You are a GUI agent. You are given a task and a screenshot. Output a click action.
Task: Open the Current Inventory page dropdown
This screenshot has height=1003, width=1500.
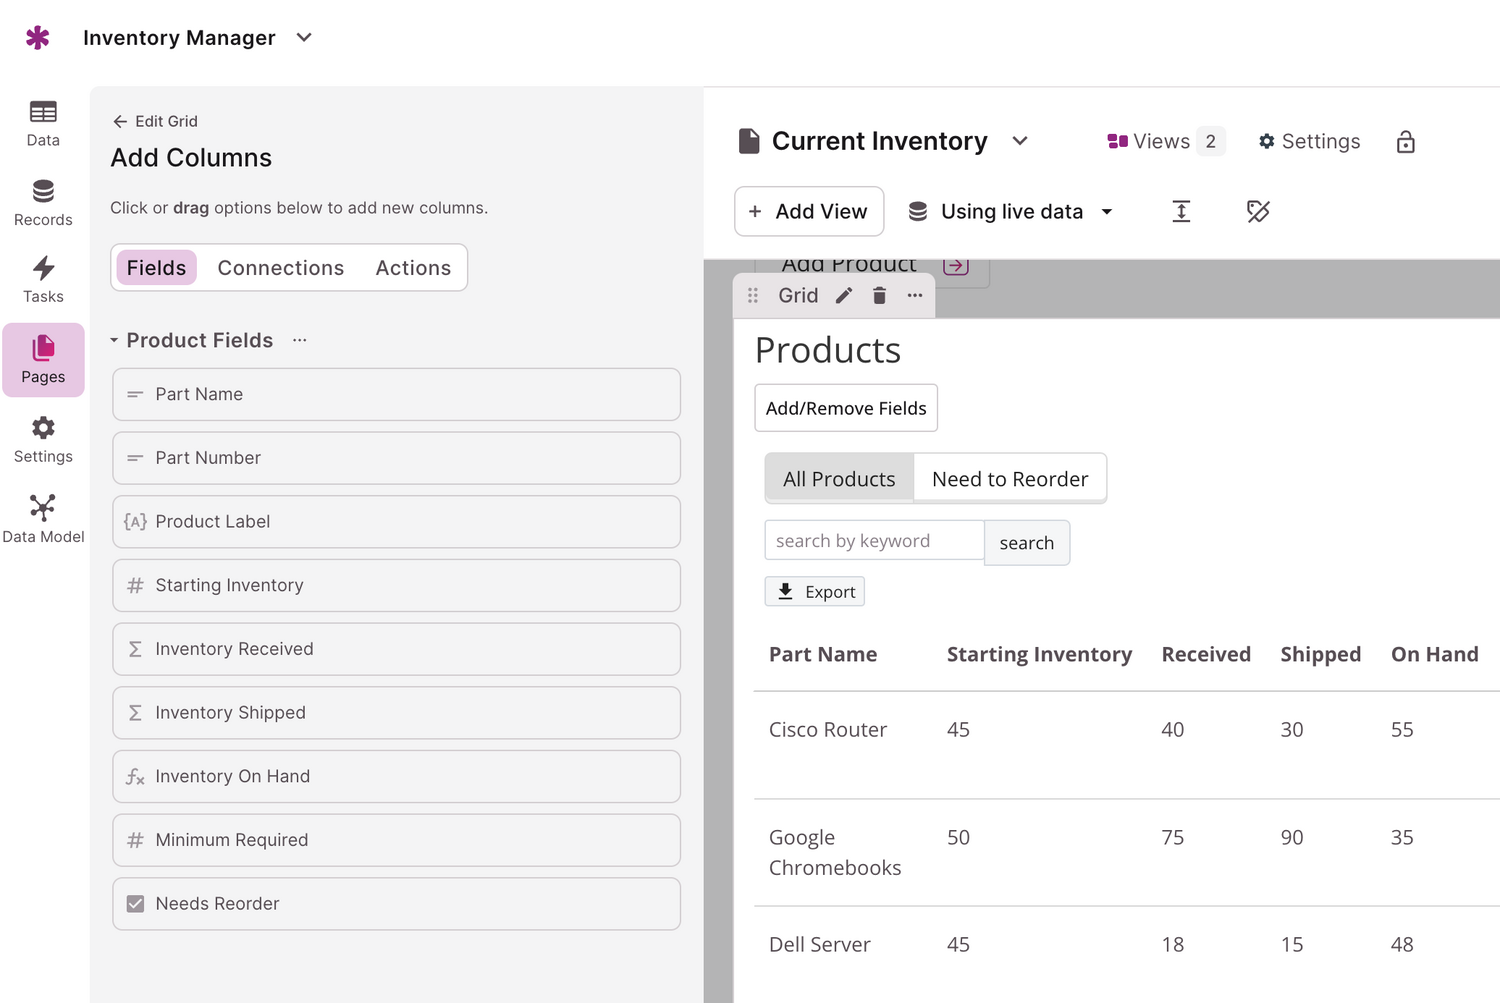pos(1019,141)
